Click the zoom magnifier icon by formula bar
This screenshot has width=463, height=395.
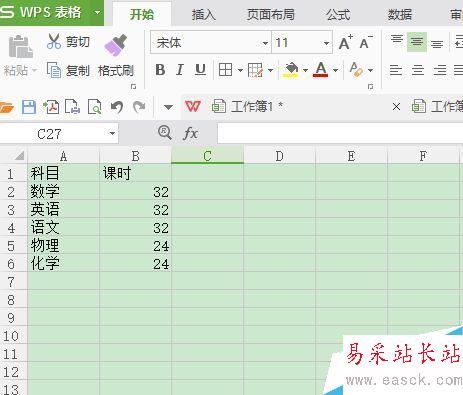click(x=165, y=133)
